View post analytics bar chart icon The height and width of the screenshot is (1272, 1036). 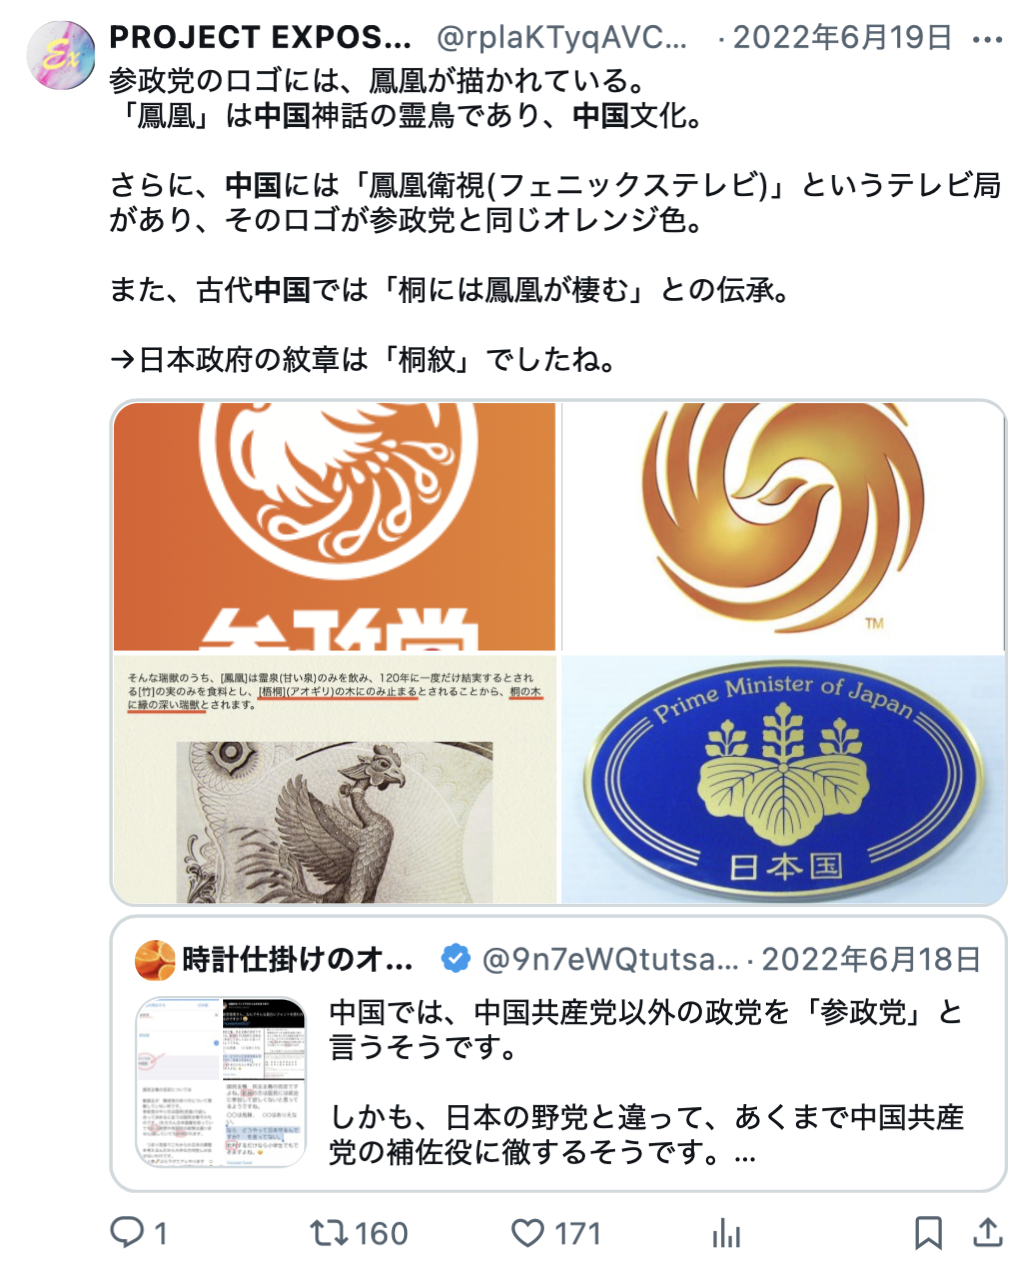(727, 1233)
